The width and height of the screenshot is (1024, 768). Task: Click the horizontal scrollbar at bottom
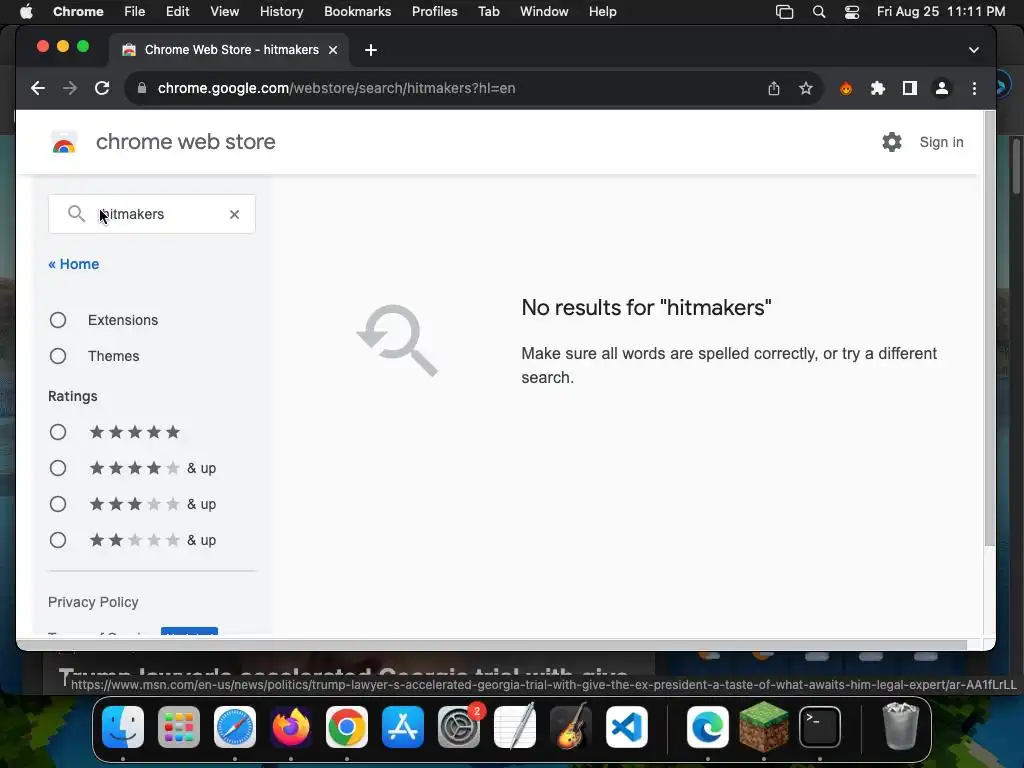tap(491, 645)
